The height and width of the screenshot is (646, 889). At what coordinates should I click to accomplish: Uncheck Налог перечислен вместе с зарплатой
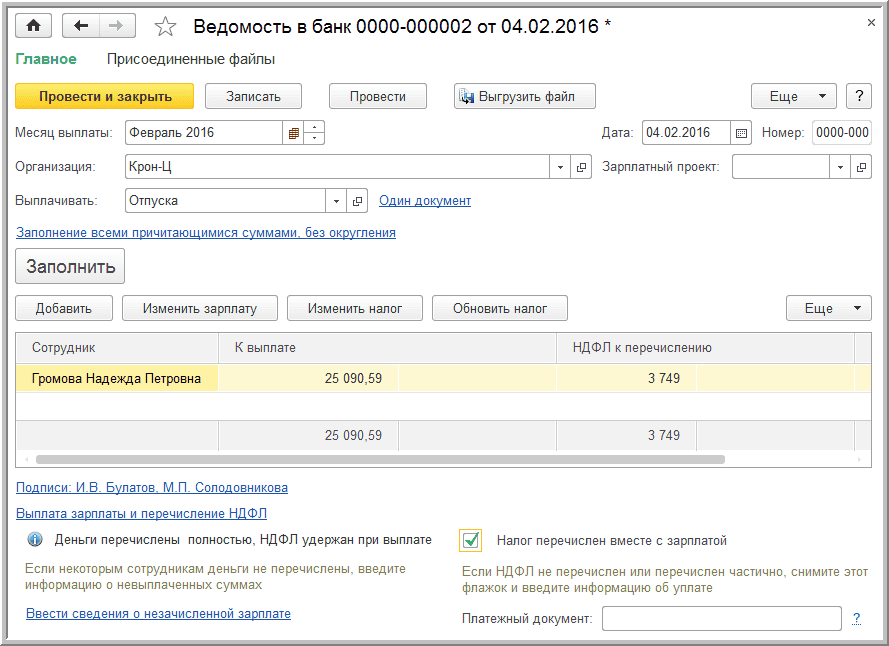(471, 540)
